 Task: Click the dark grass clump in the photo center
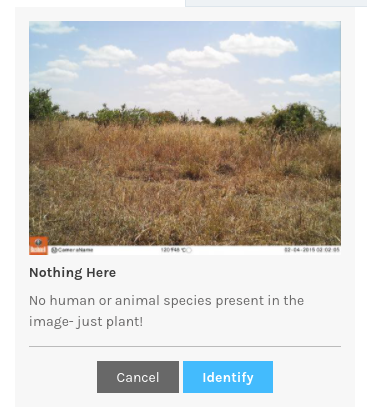point(192,174)
